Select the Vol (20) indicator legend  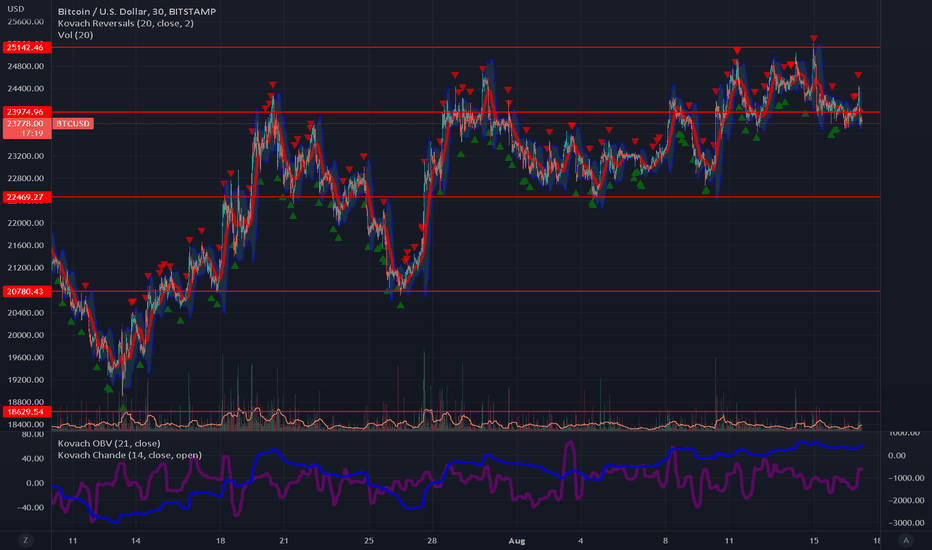point(75,35)
